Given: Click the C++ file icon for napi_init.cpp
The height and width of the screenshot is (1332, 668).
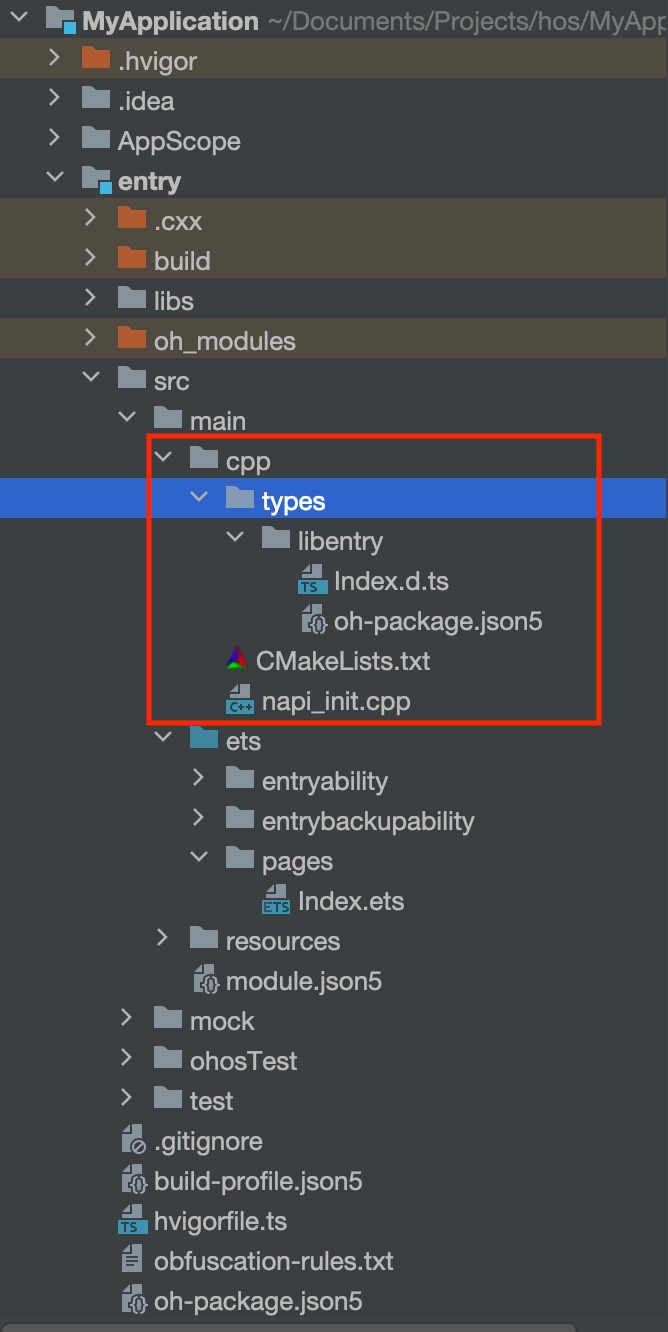Looking at the screenshot, I should [x=240, y=701].
